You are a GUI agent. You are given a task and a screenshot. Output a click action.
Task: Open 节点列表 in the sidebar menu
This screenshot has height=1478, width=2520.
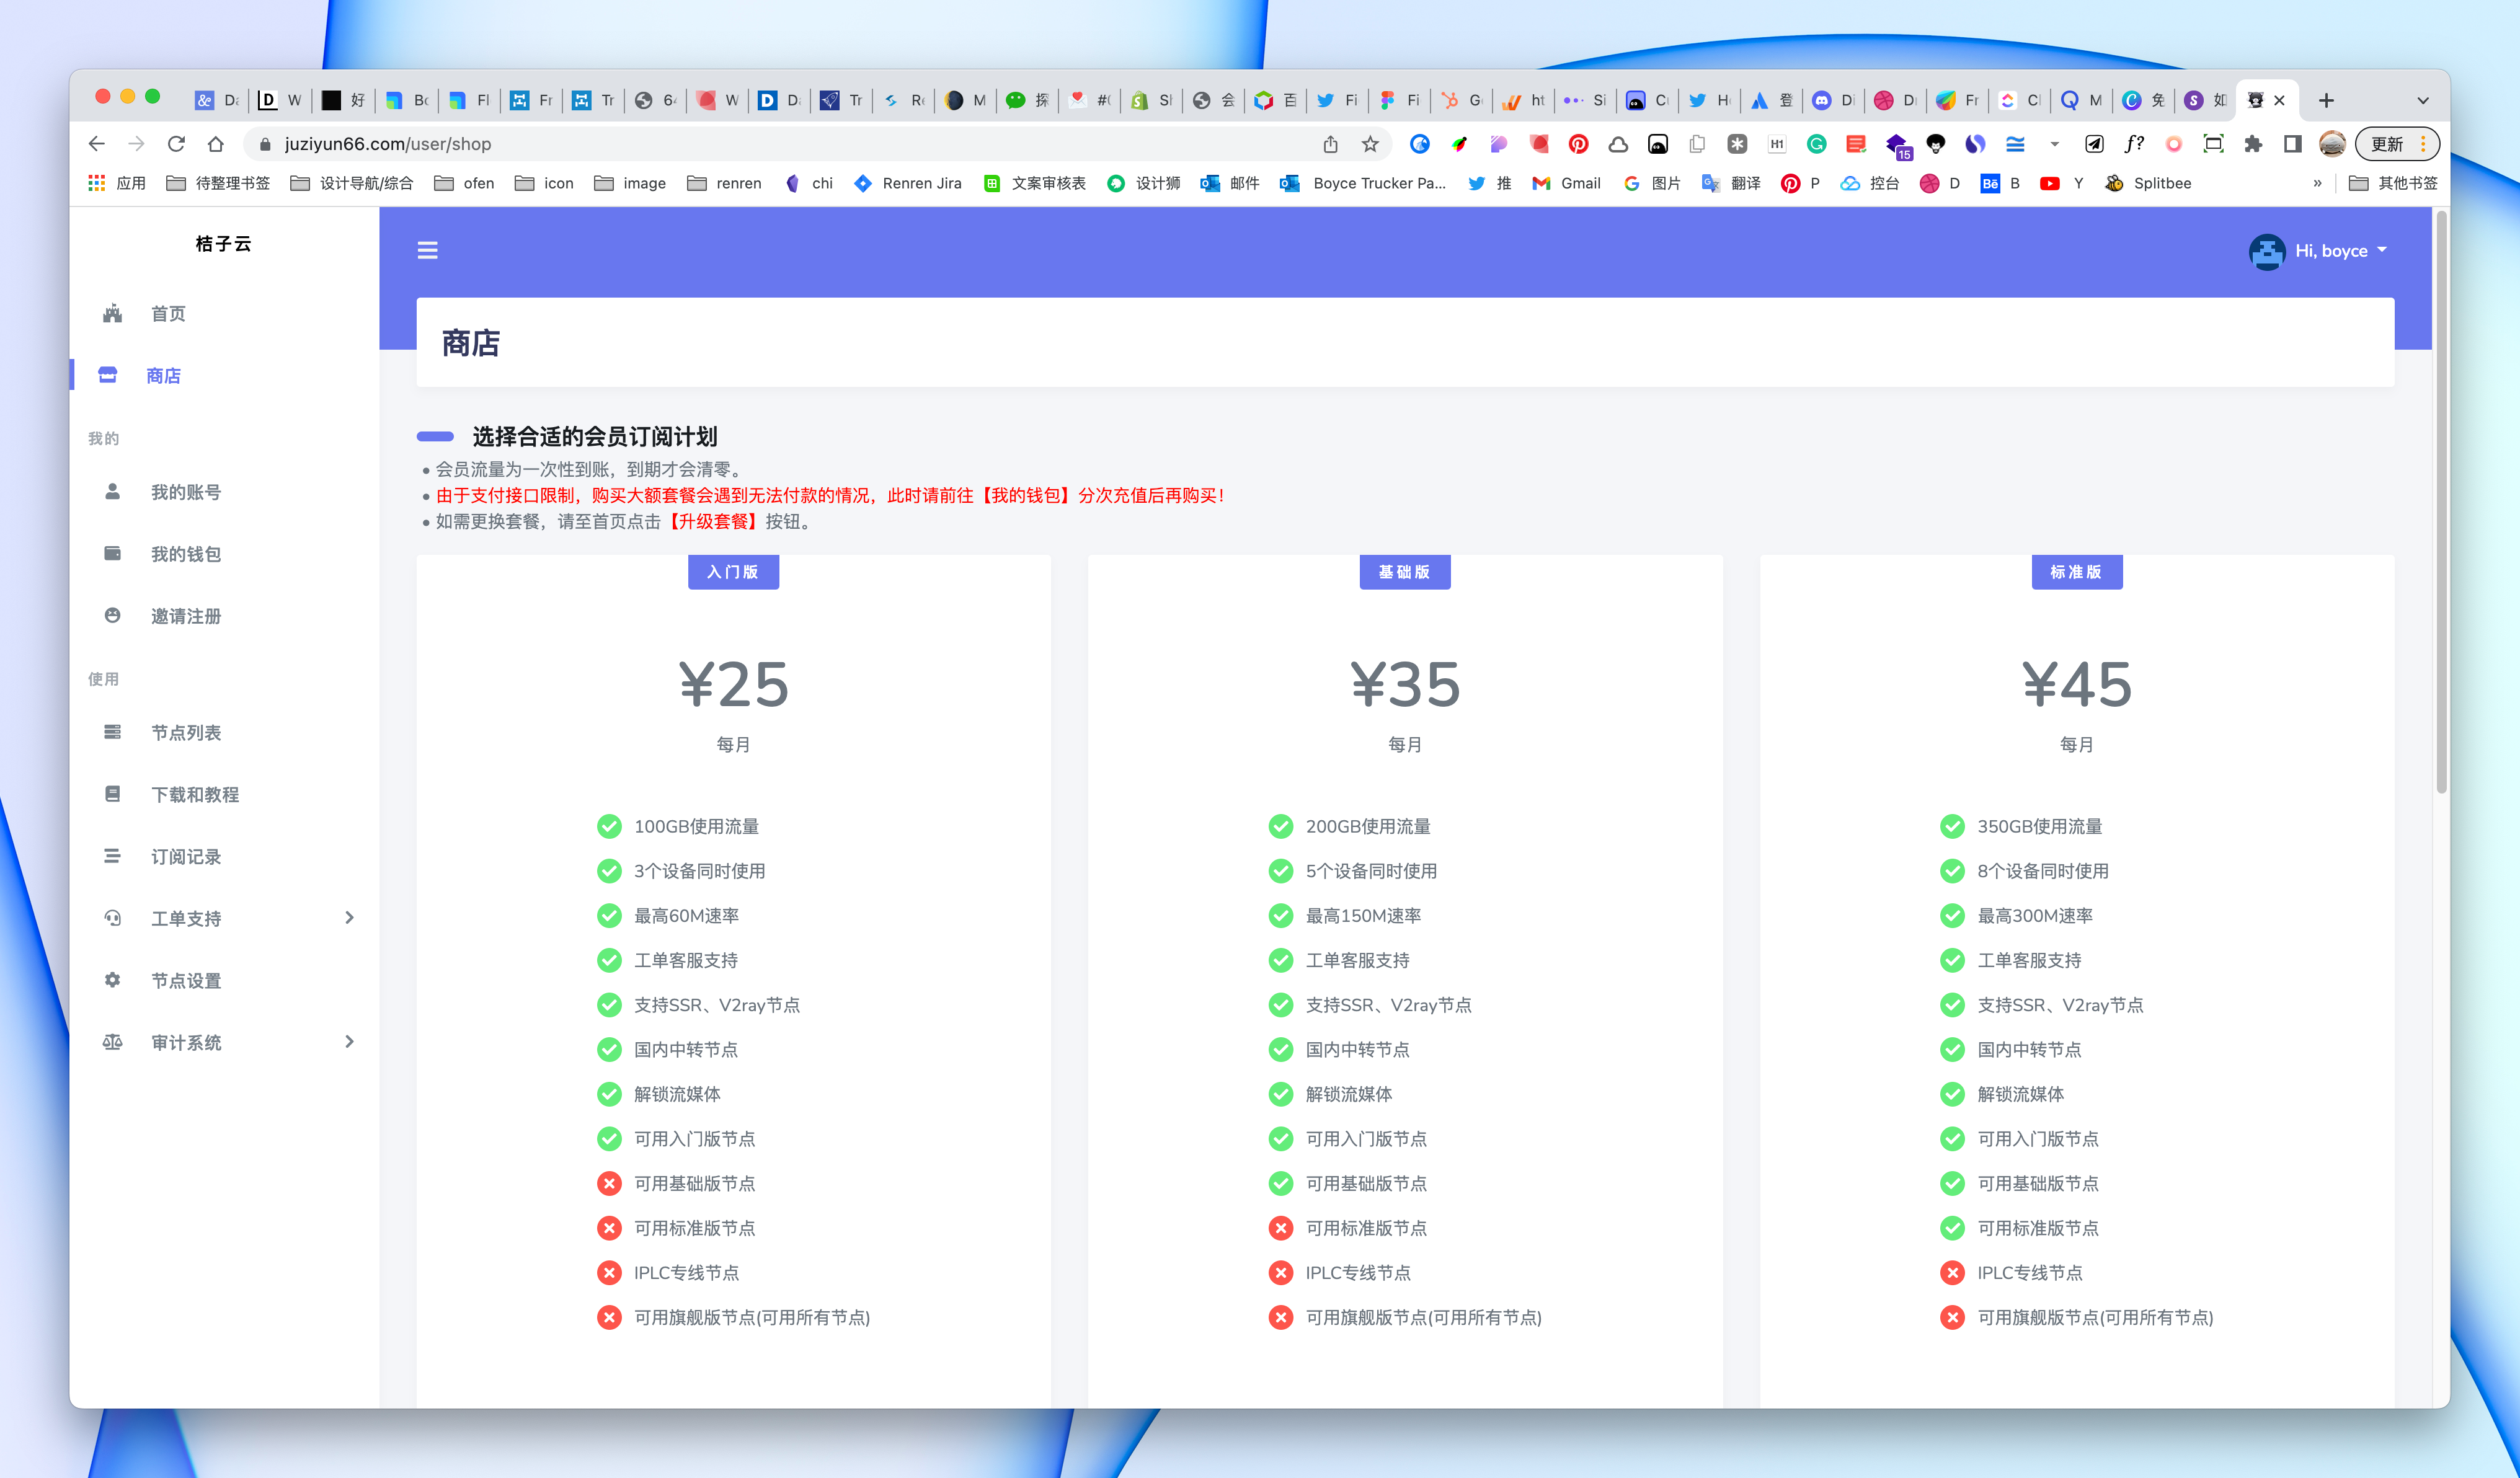pos(186,732)
